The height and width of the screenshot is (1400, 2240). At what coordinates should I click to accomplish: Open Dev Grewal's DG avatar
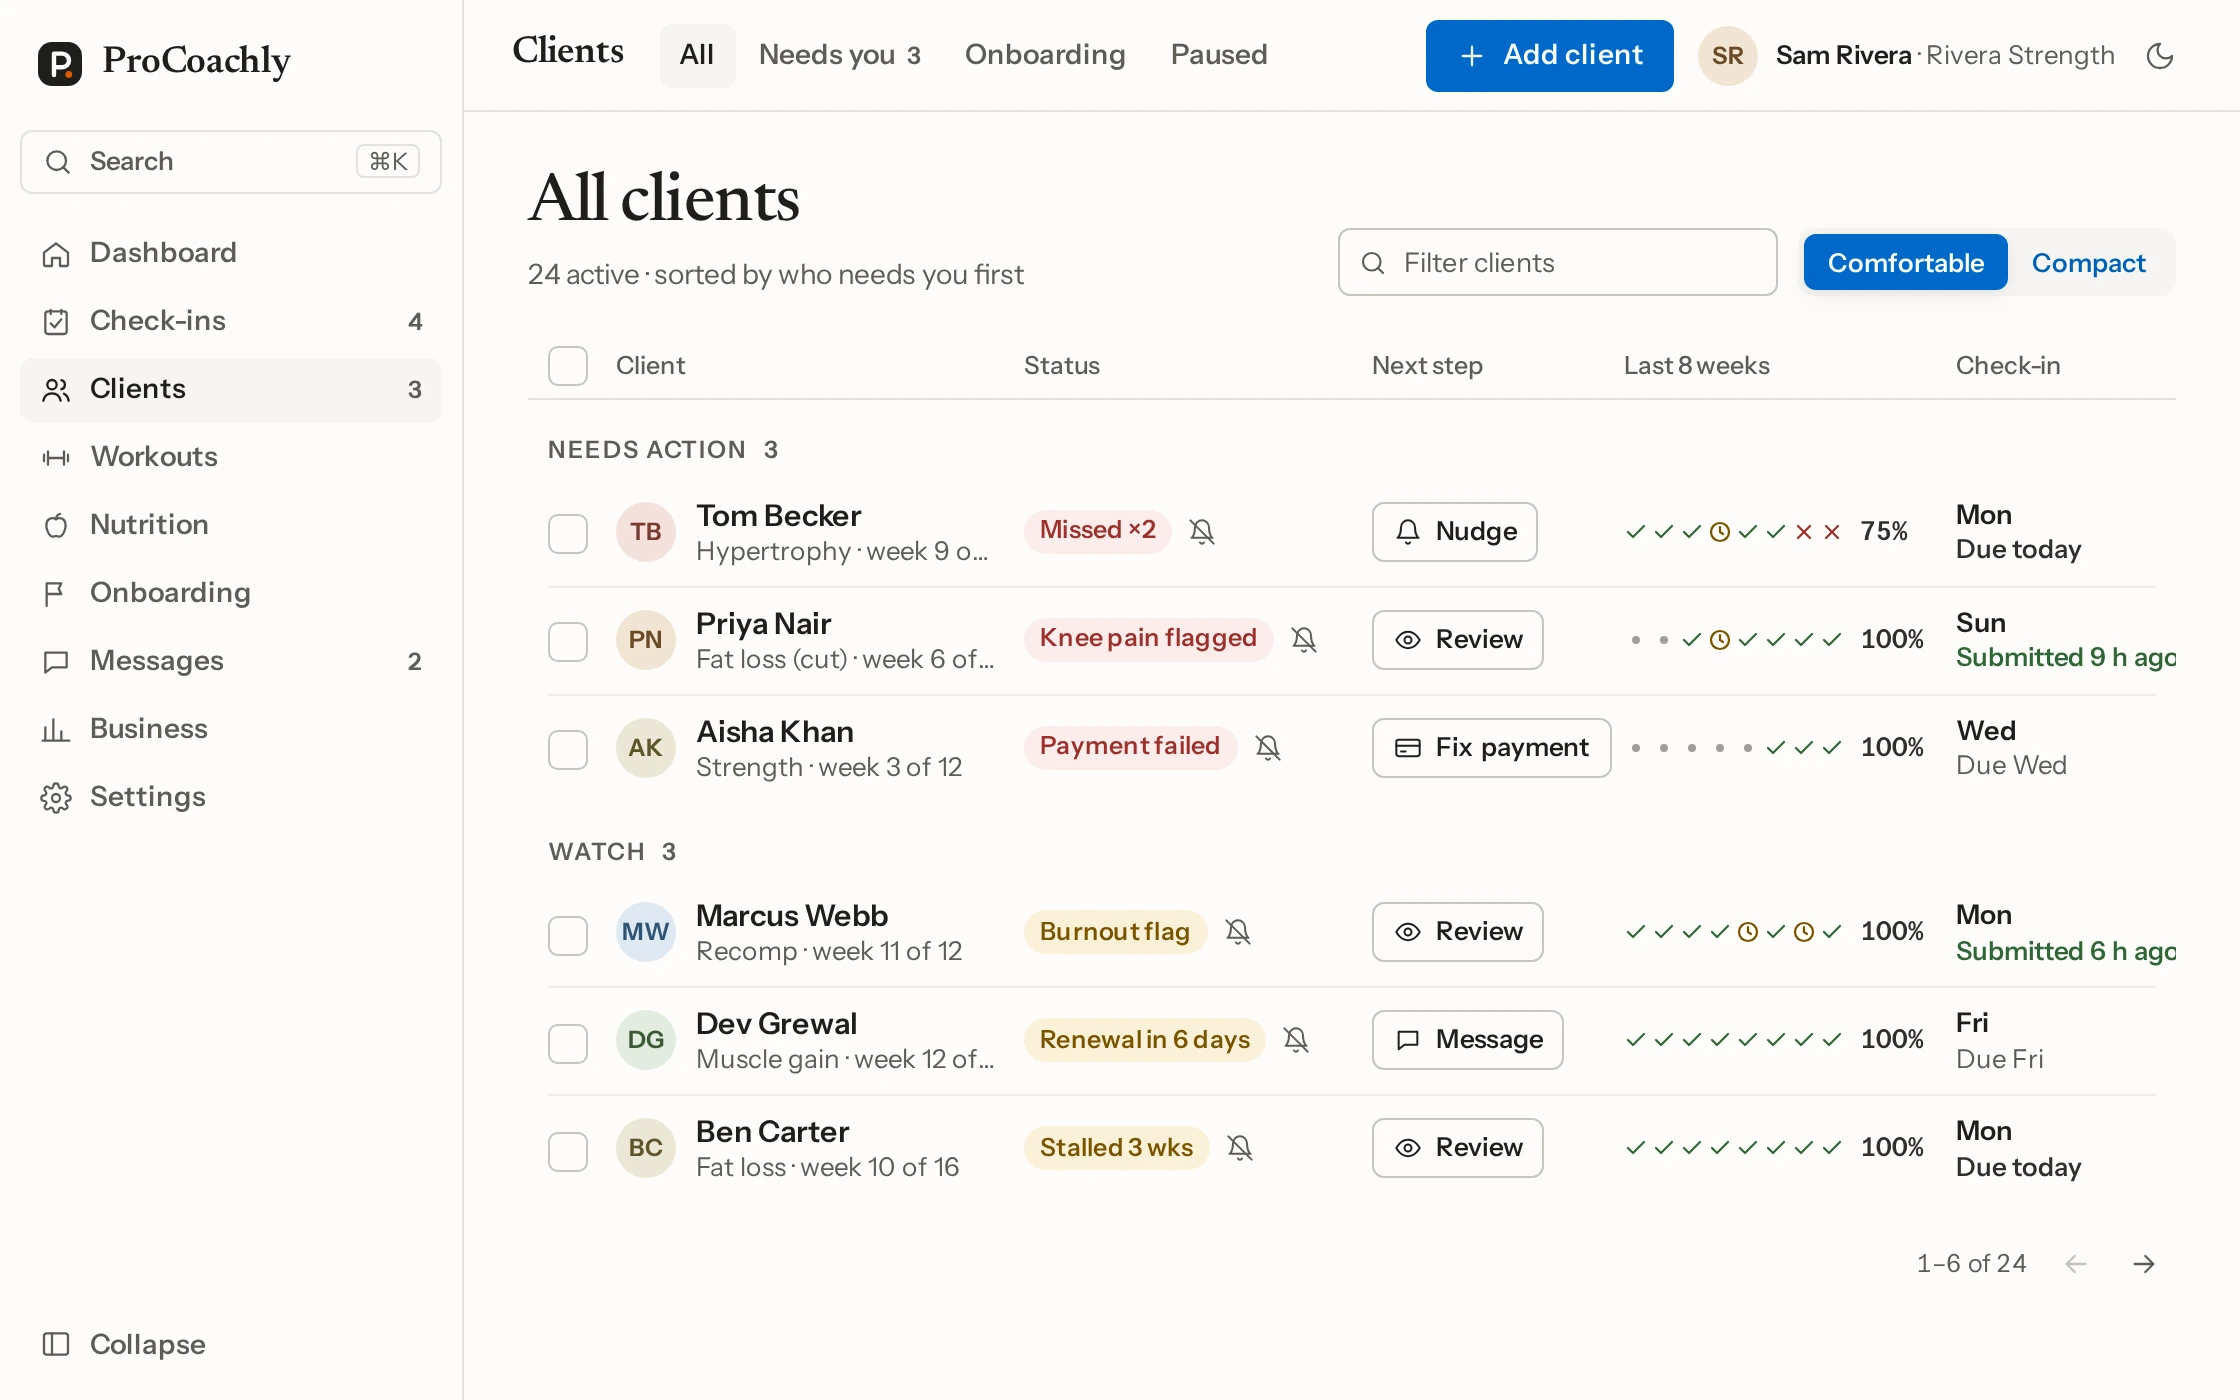click(x=646, y=1040)
